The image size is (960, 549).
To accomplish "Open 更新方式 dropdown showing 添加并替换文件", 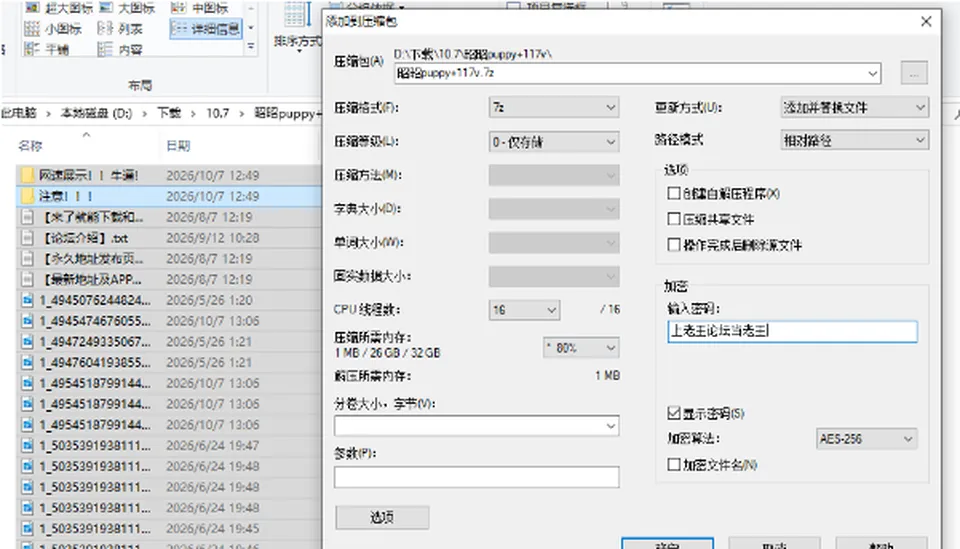I will [855, 107].
